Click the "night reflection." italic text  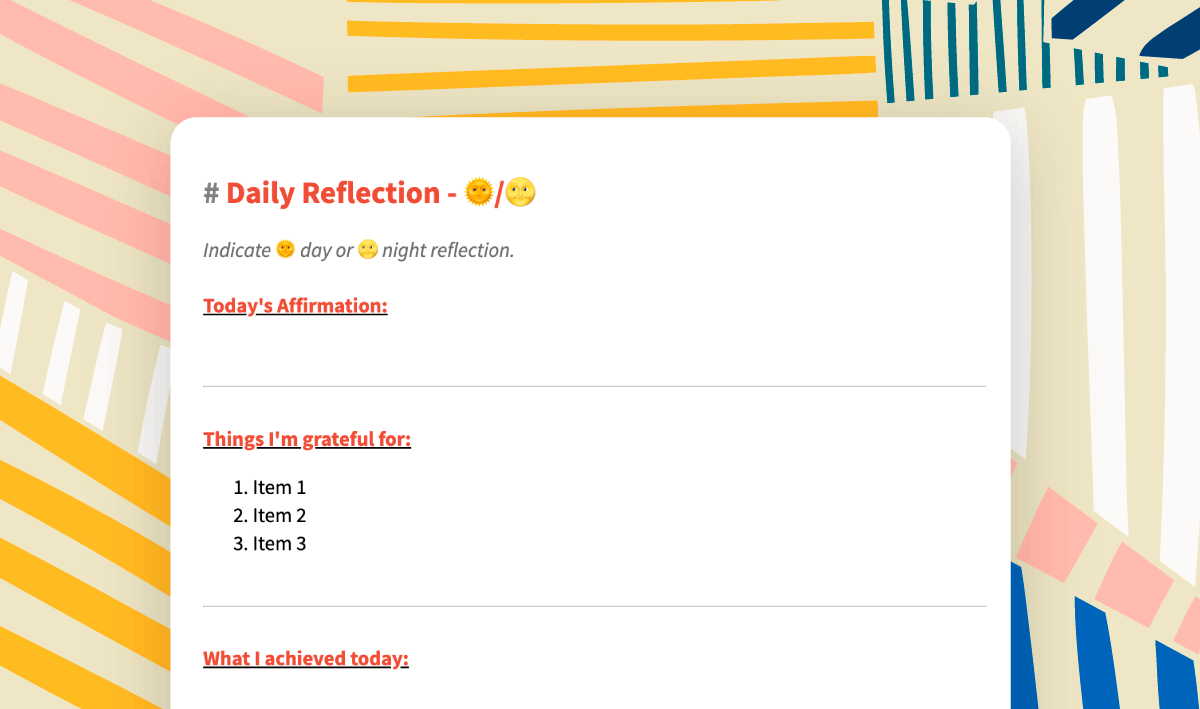[x=448, y=250]
